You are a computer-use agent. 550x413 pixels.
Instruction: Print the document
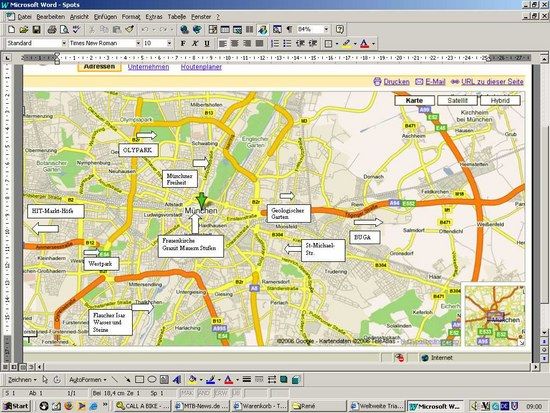[x=52, y=29]
